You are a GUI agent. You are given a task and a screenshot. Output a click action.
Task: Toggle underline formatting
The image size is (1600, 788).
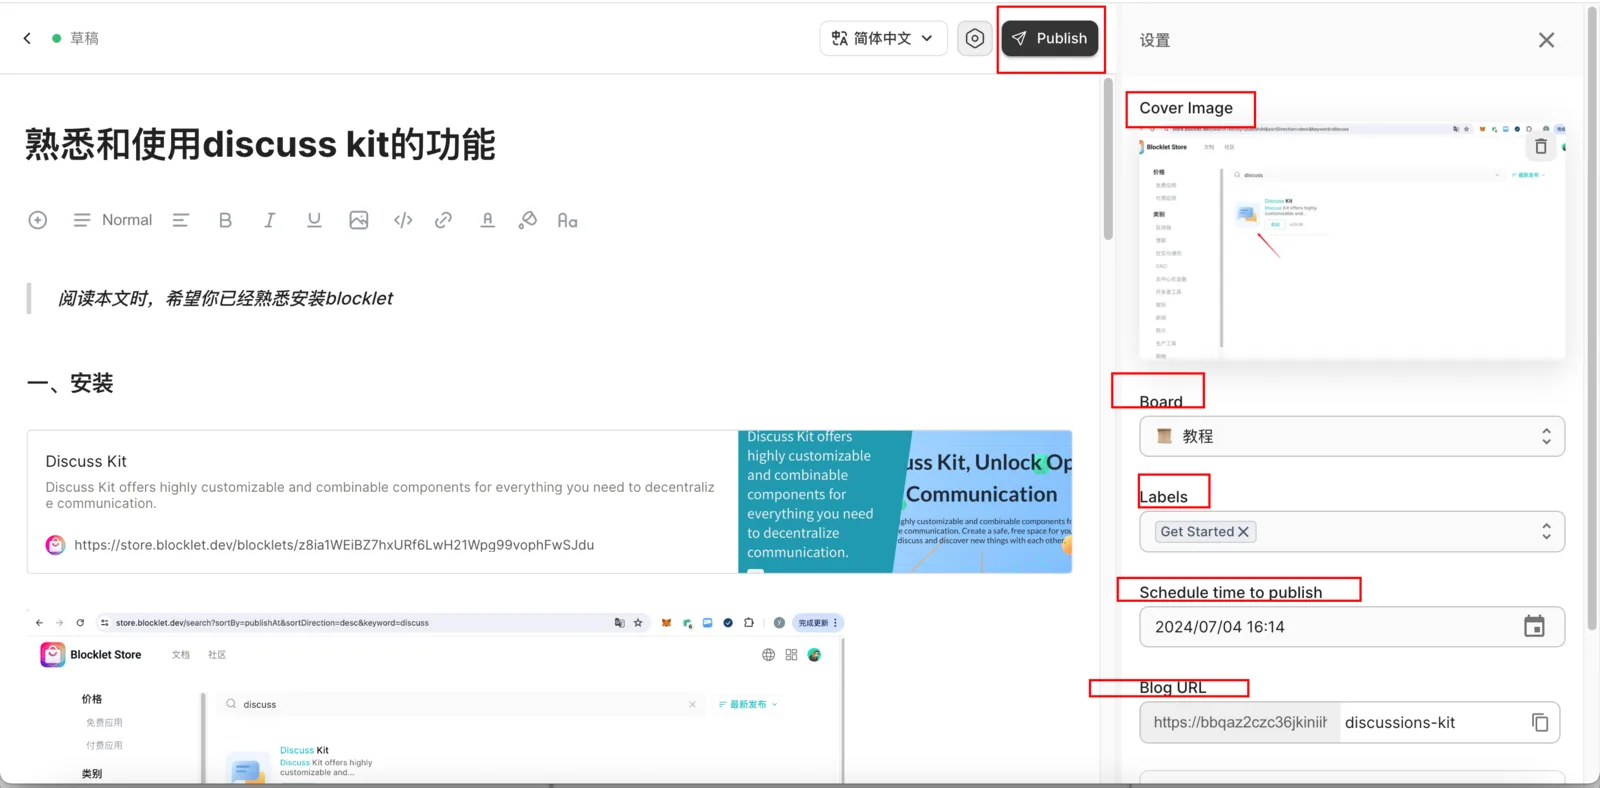pyautogui.click(x=314, y=220)
